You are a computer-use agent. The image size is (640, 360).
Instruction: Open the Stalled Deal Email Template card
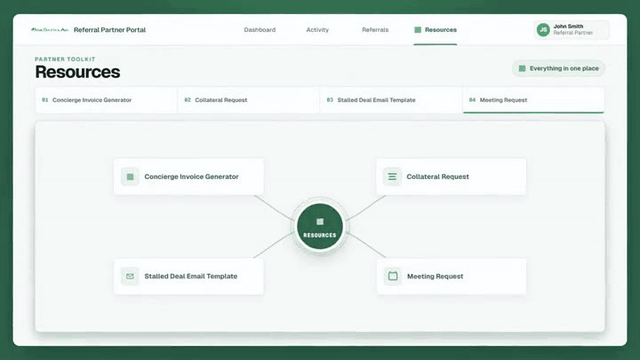(189, 276)
